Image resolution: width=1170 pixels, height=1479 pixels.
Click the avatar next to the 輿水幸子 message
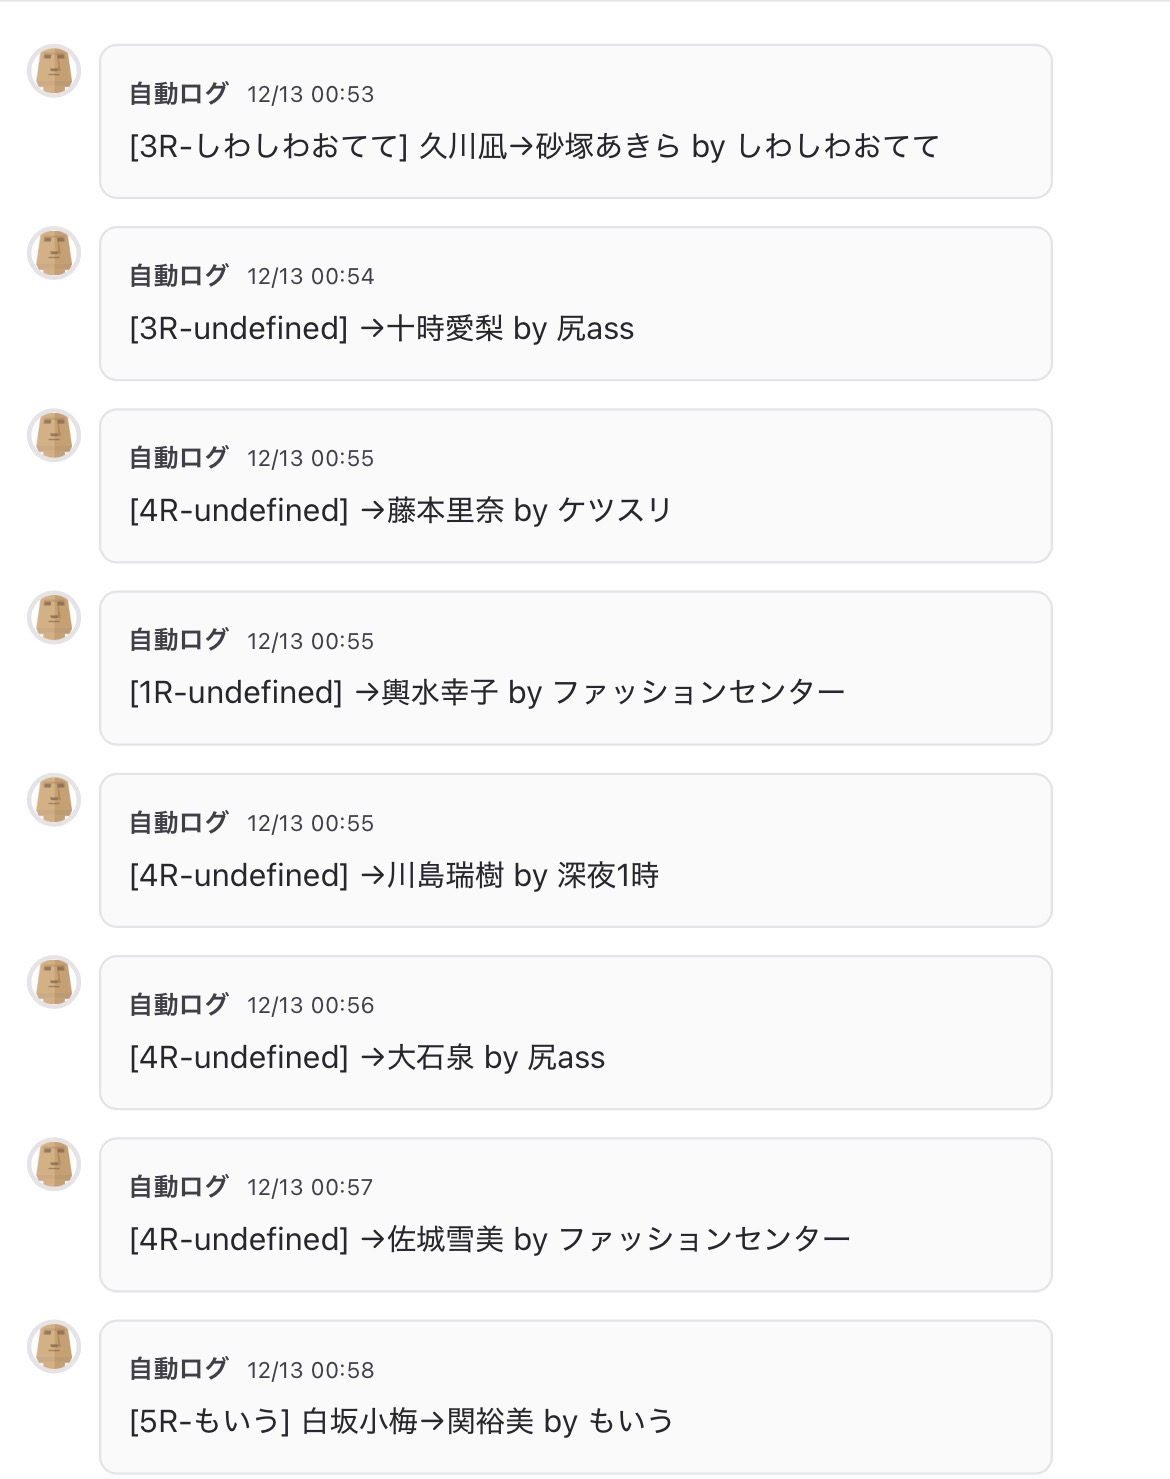[54, 617]
